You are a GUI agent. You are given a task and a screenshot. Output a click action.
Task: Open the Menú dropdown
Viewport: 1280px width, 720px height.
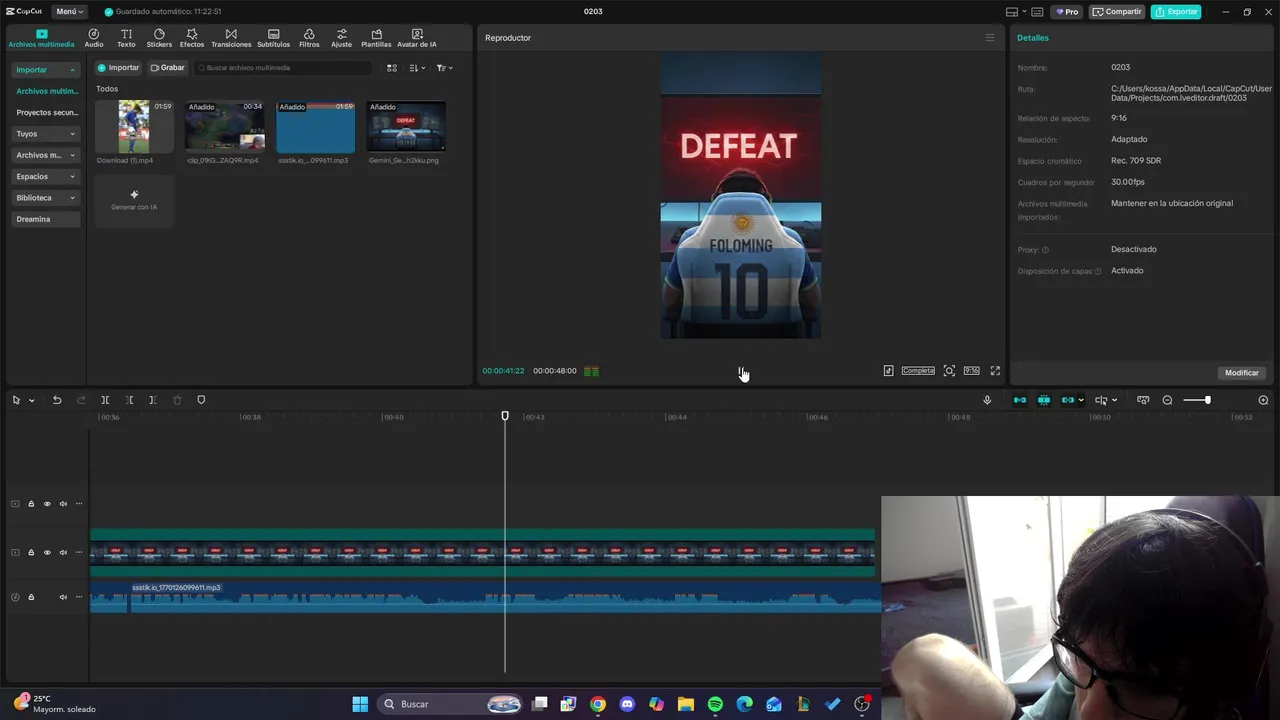click(69, 12)
